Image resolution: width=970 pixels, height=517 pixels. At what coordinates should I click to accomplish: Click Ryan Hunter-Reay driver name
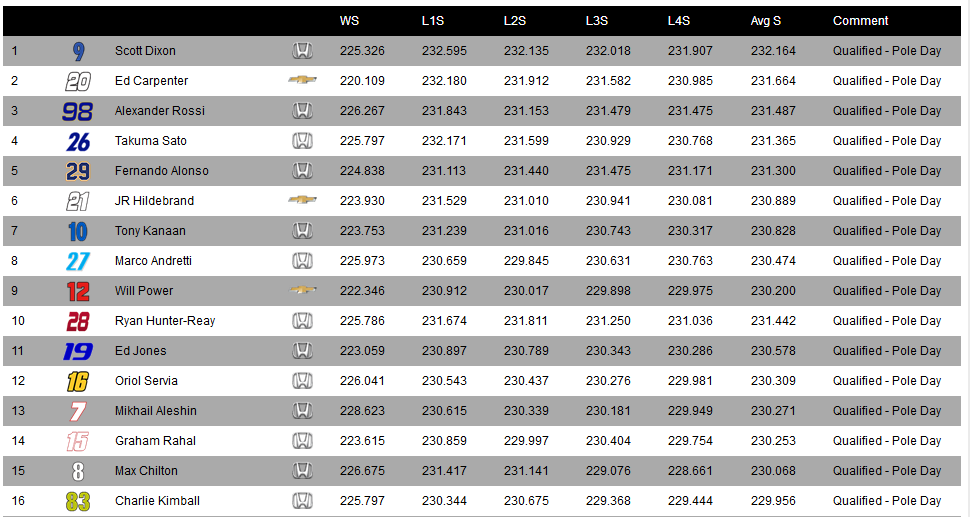[165, 321]
